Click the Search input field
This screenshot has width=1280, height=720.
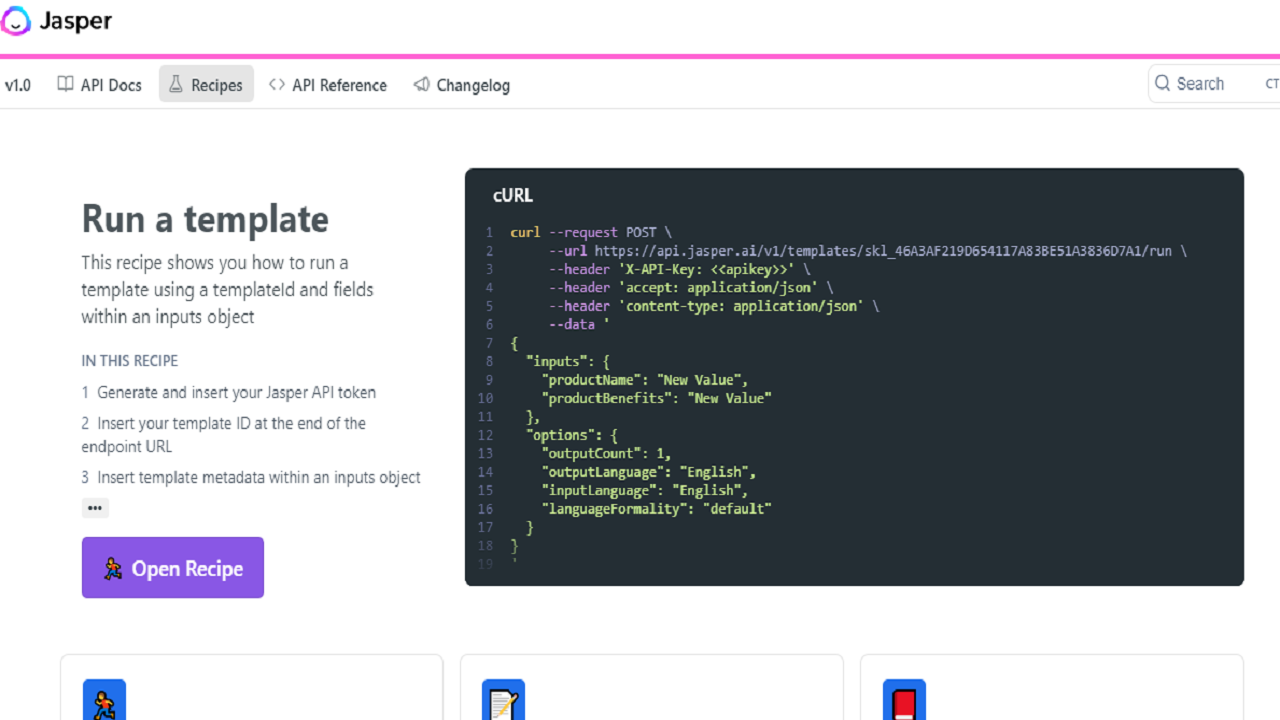coord(1214,84)
